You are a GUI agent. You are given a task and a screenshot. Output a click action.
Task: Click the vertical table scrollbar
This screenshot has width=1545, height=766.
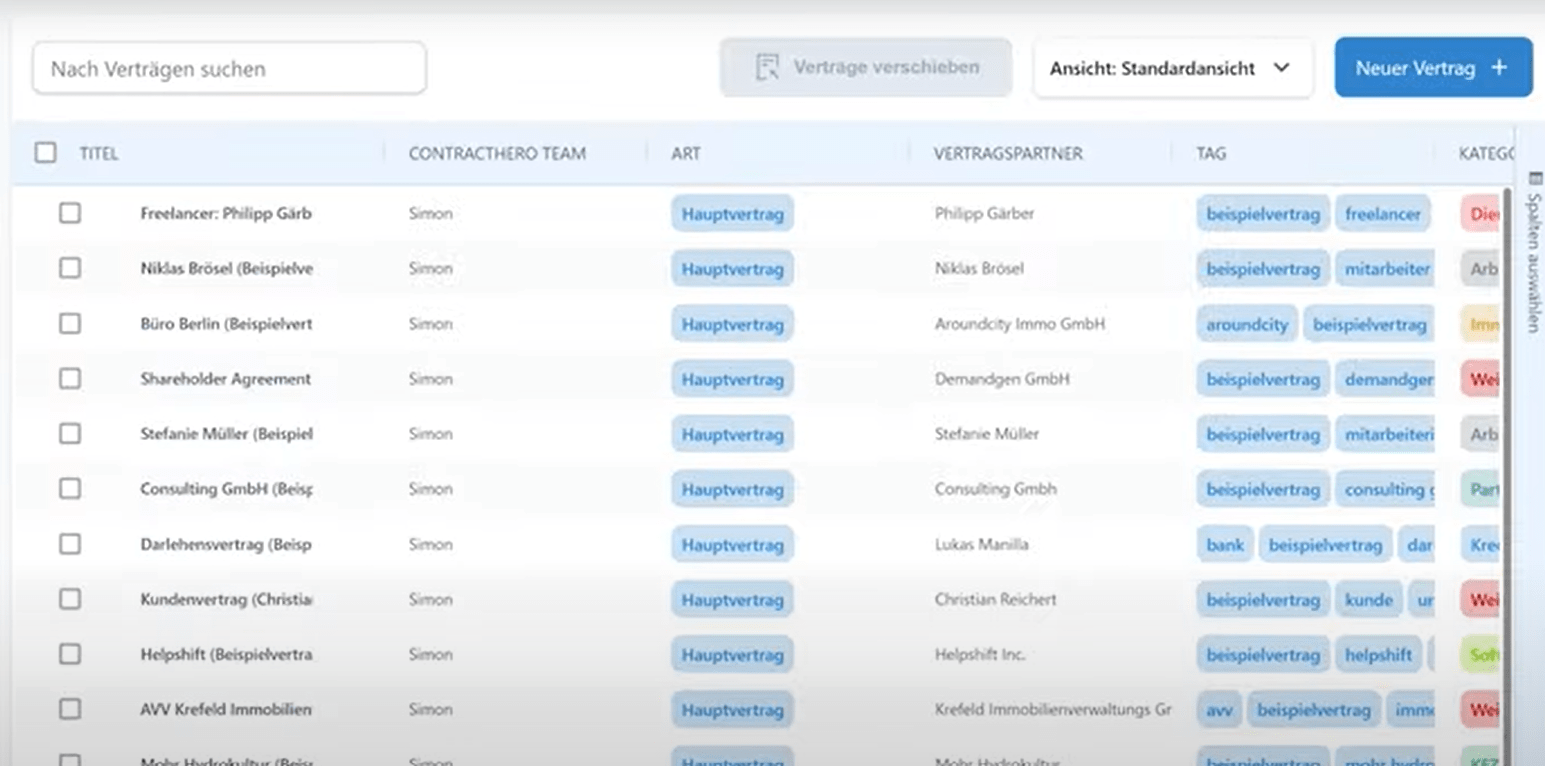tap(1507, 450)
